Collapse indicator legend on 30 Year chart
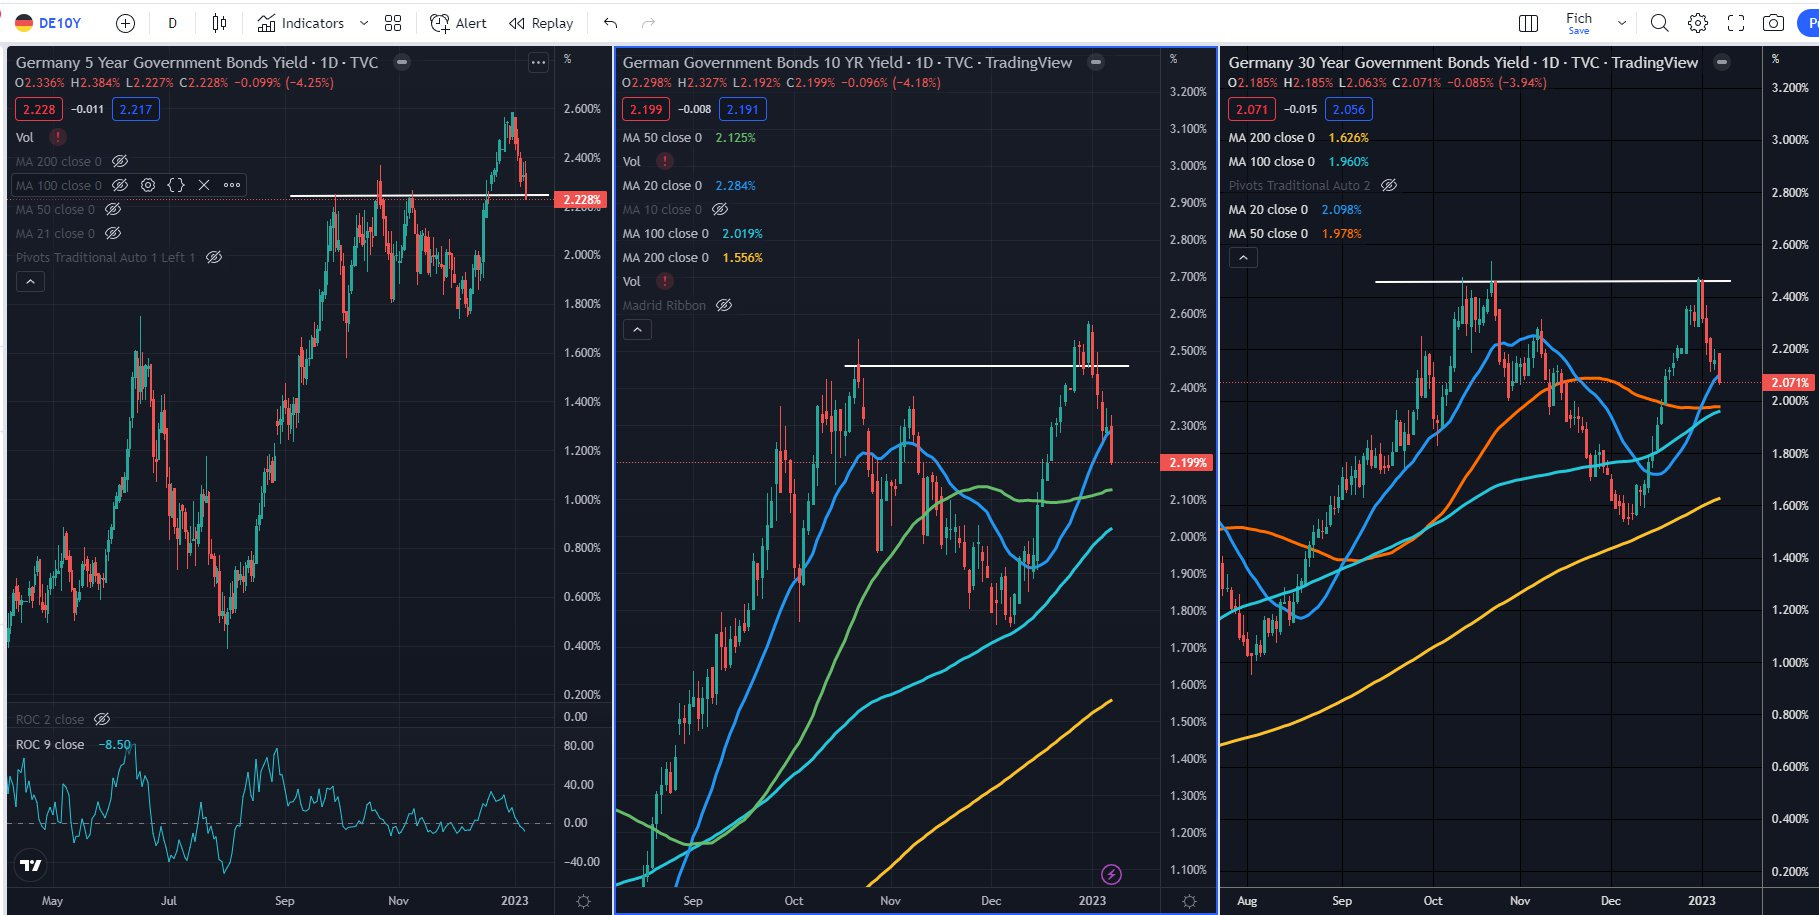Image resolution: width=1819 pixels, height=915 pixels. pos(1243,258)
